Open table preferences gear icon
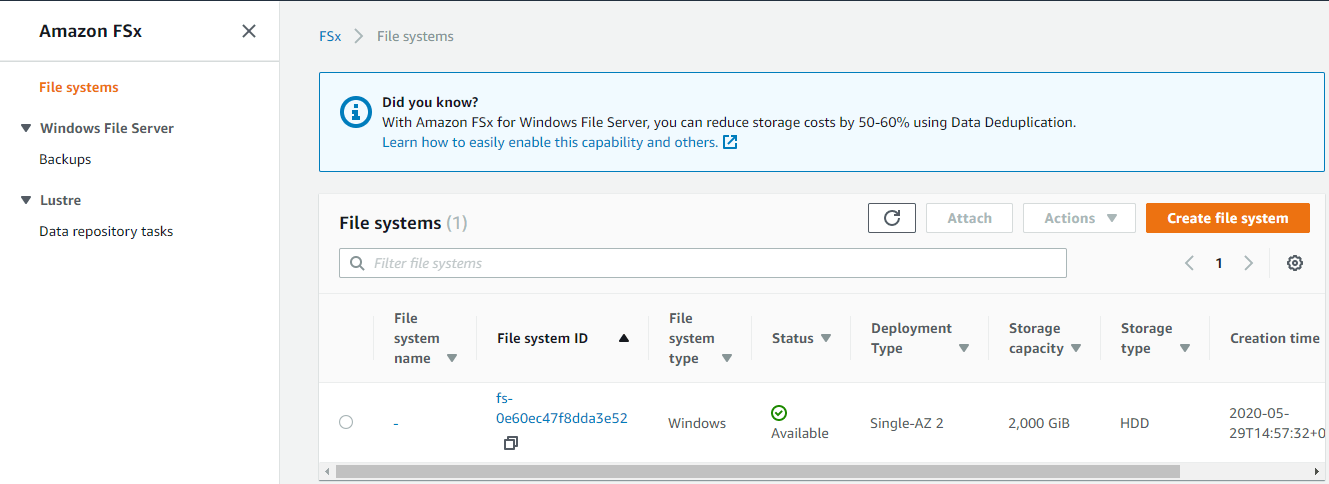Image resolution: width=1329 pixels, height=484 pixels. click(1295, 263)
